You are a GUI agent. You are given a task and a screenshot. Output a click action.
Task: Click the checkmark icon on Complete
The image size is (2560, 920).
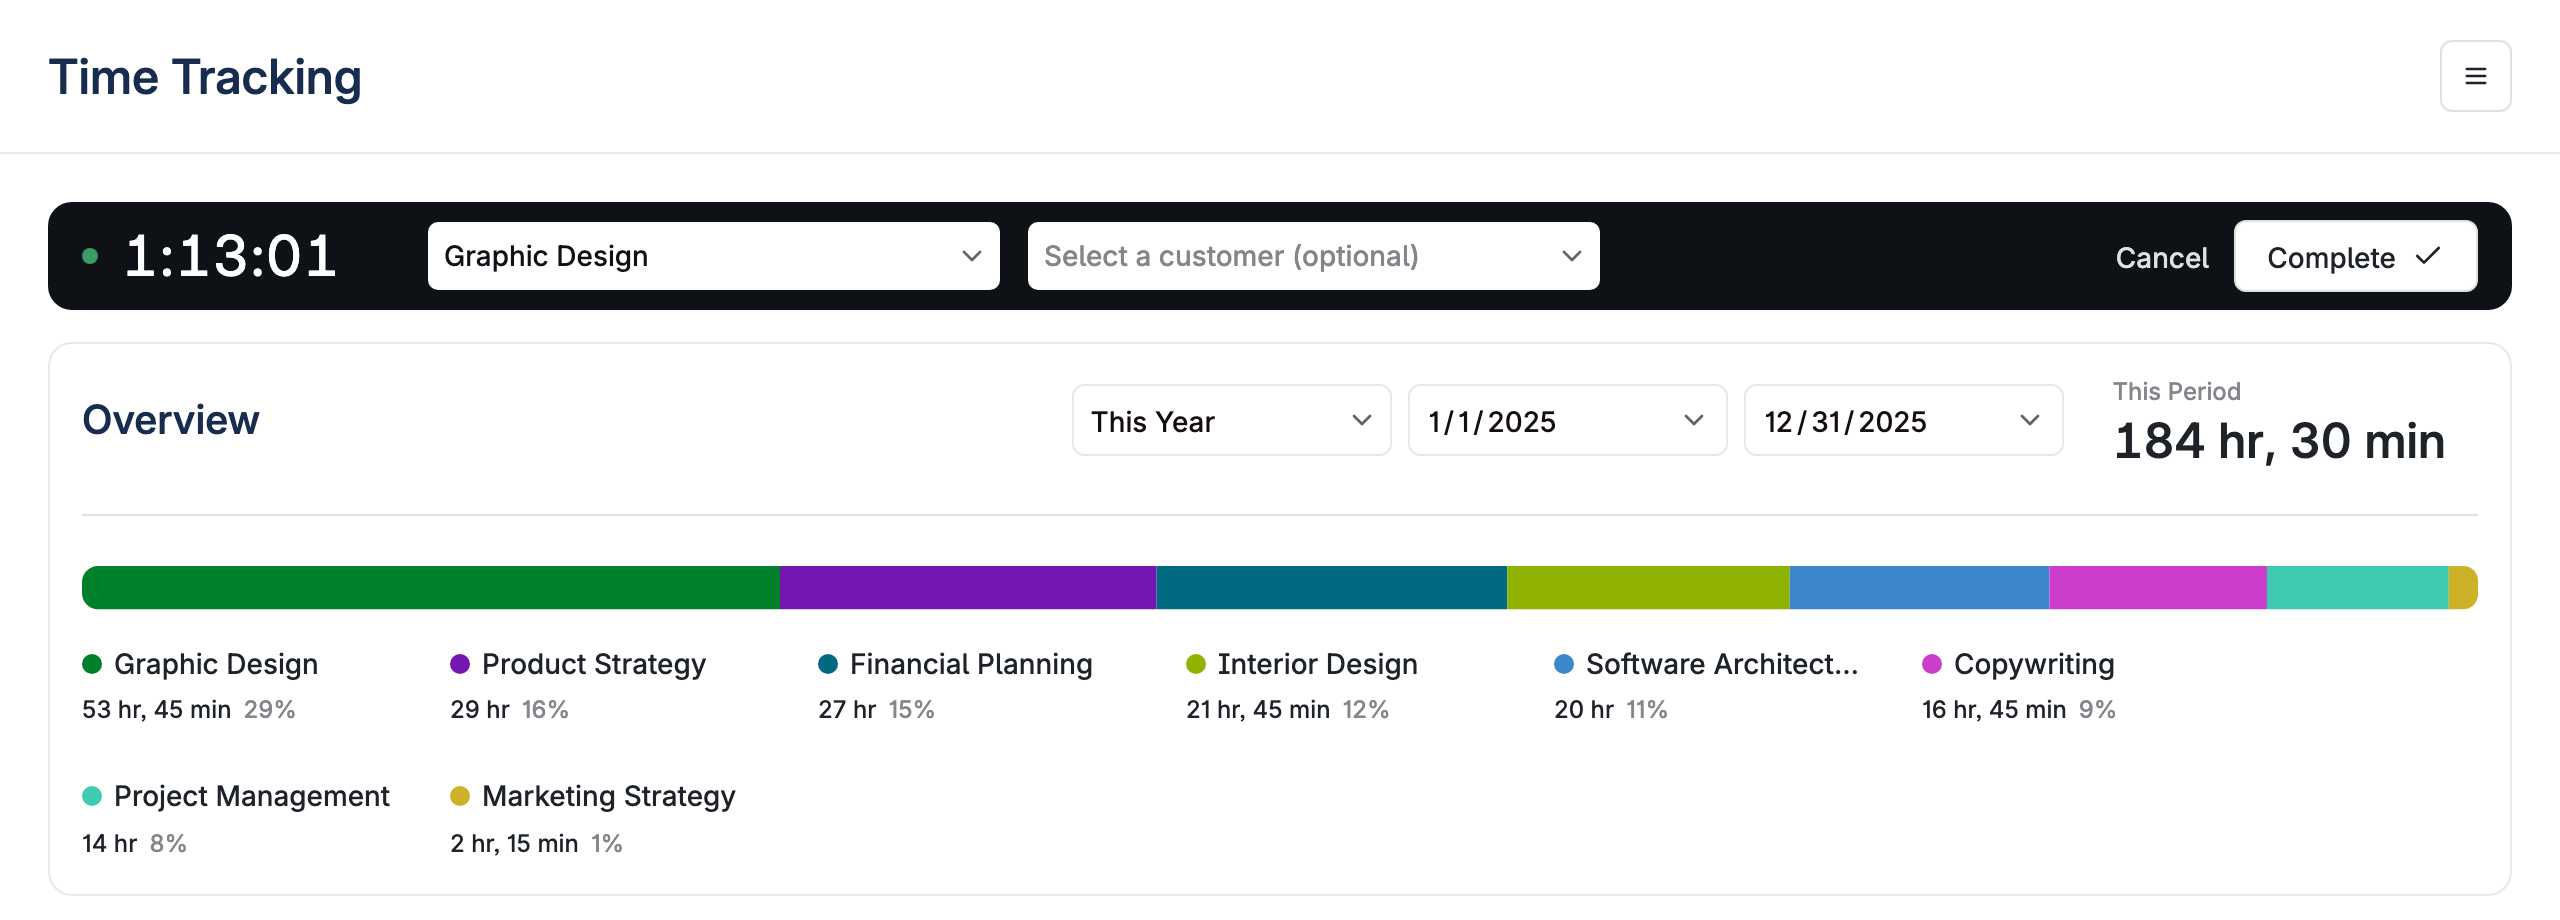(x=2428, y=257)
